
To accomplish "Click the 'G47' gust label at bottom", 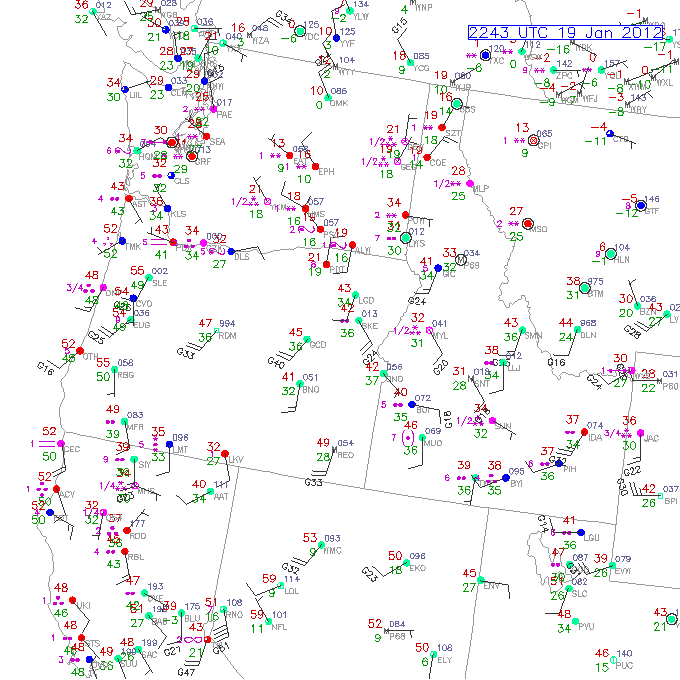I will [x=186, y=672].
